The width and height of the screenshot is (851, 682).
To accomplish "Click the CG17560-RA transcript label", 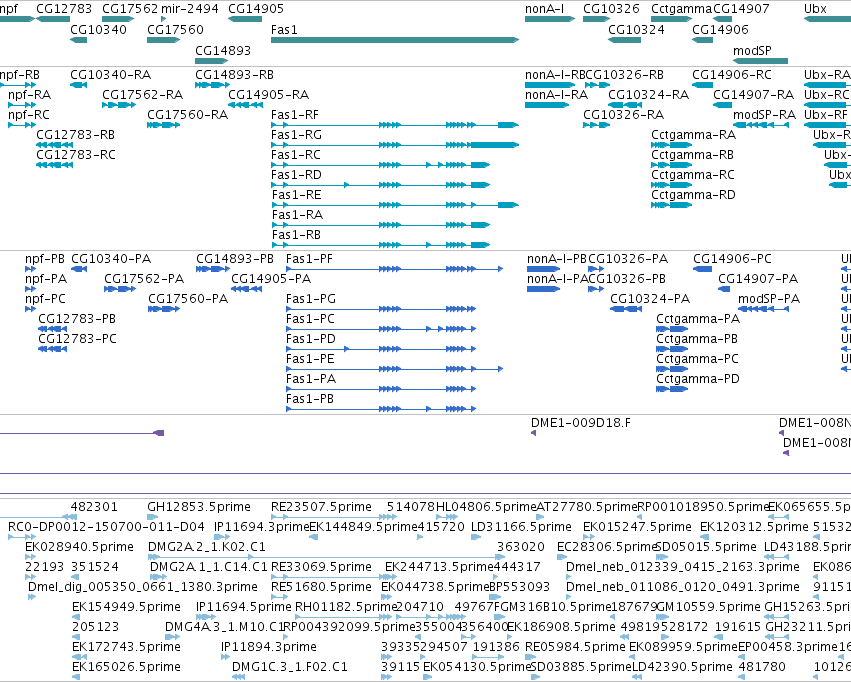I will click(188, 114).
